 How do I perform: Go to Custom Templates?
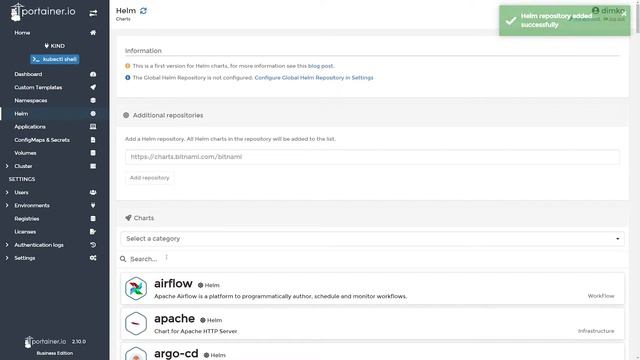[x=38, y=87]
